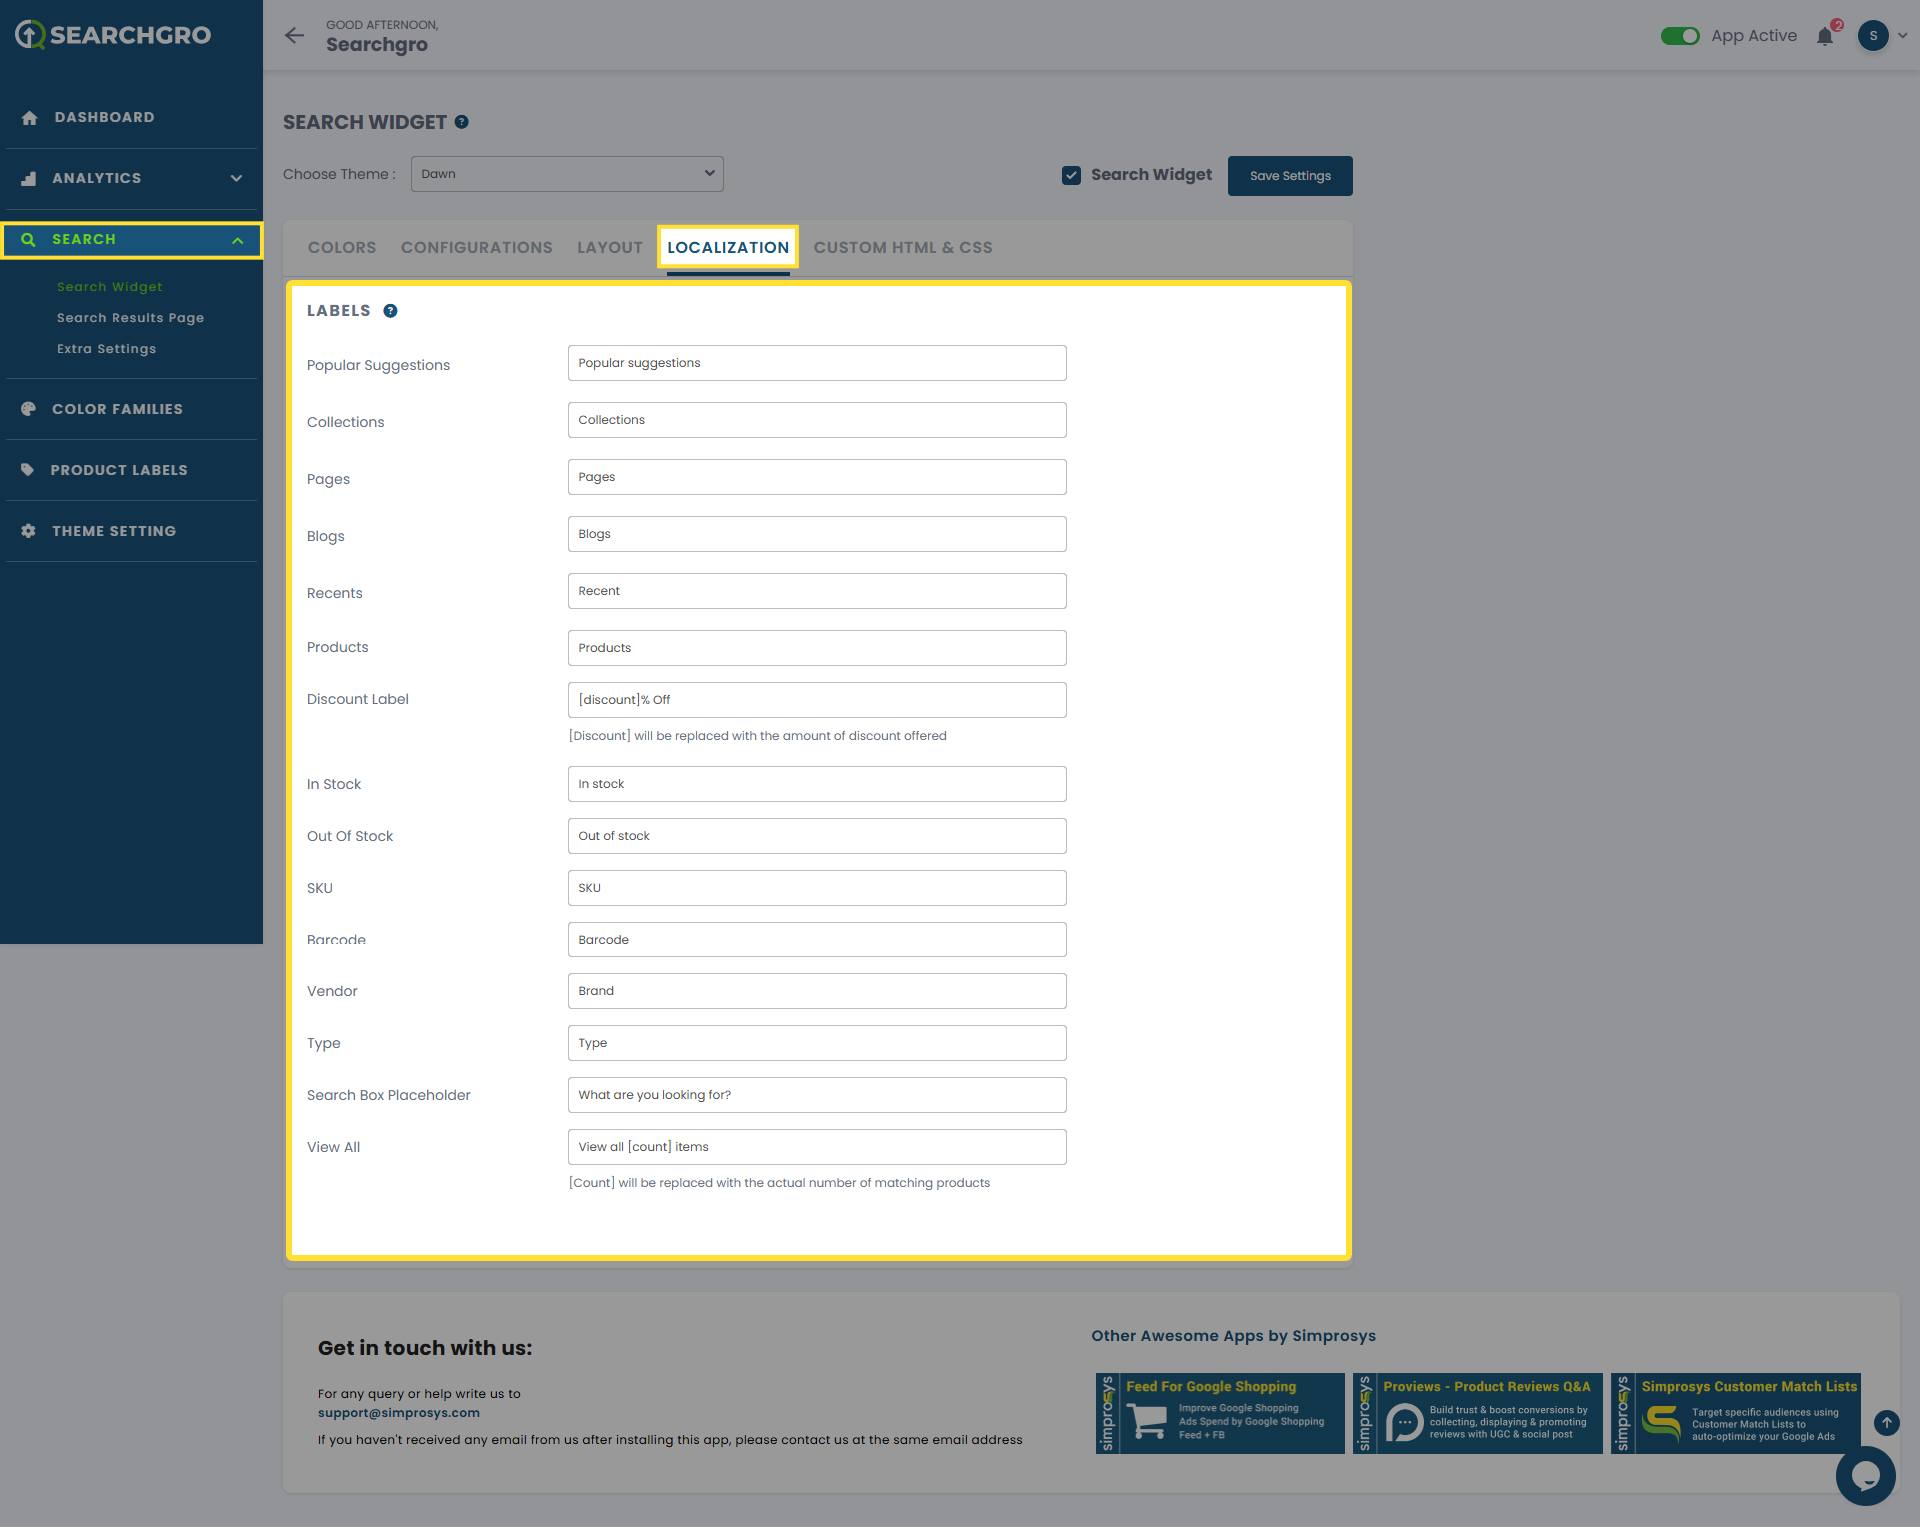
Task: Click the user avatar icon
Action: pos(1873,36)
